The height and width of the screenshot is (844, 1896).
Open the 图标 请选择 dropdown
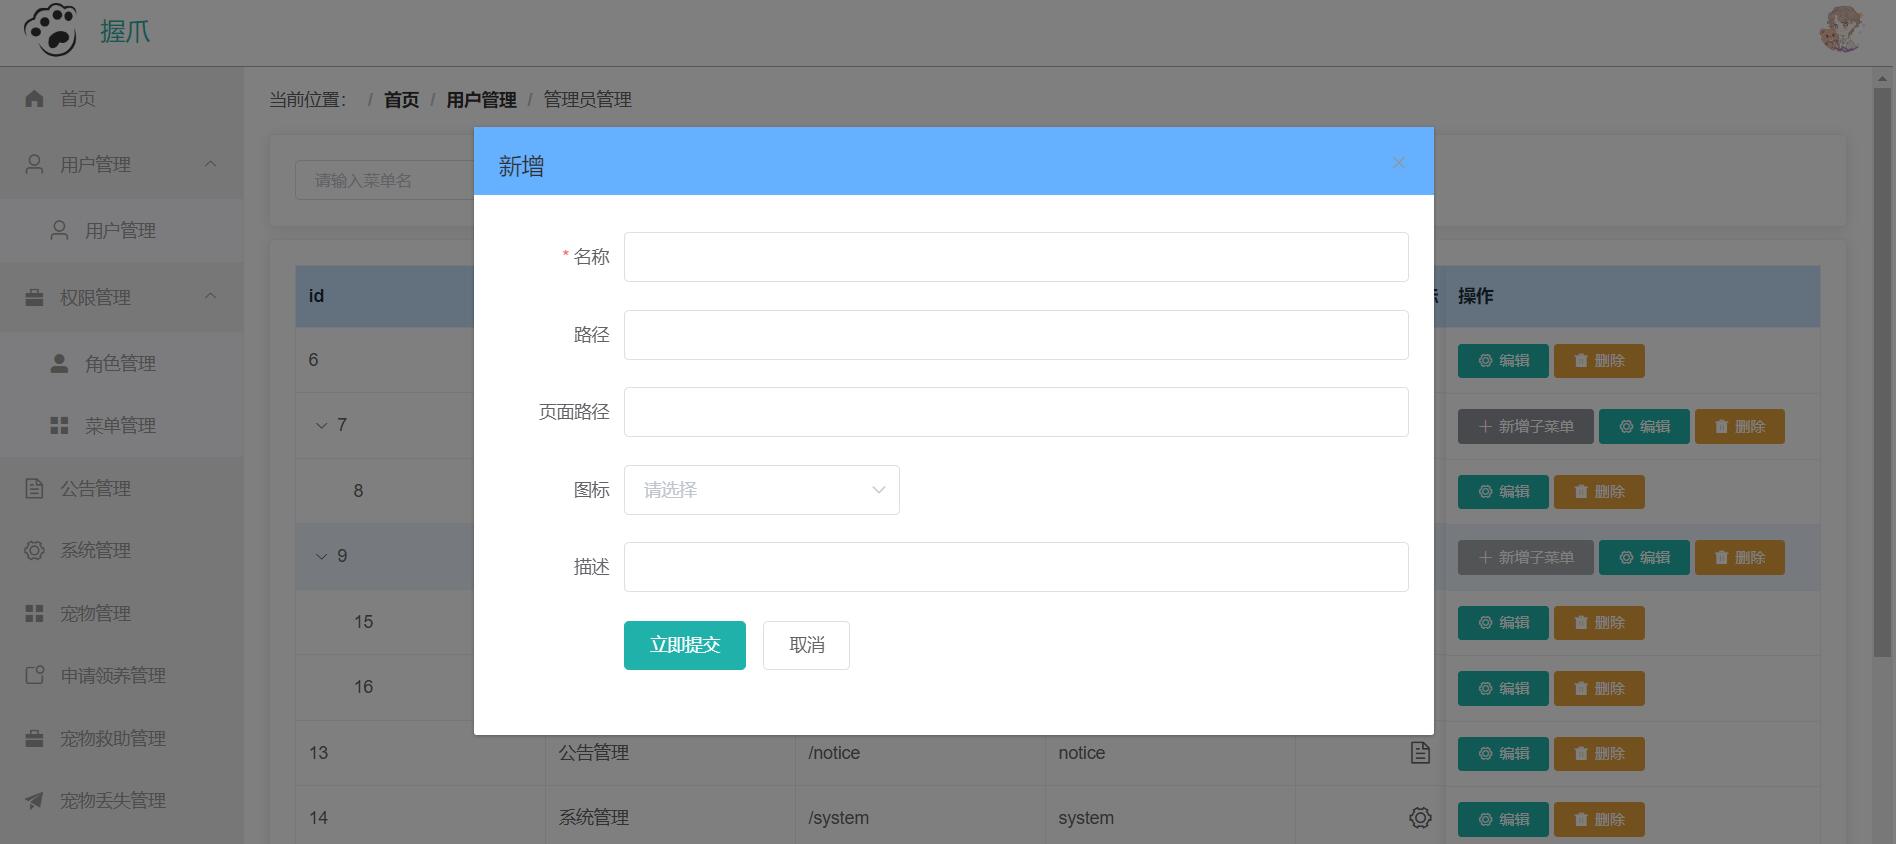coord(762,490)
